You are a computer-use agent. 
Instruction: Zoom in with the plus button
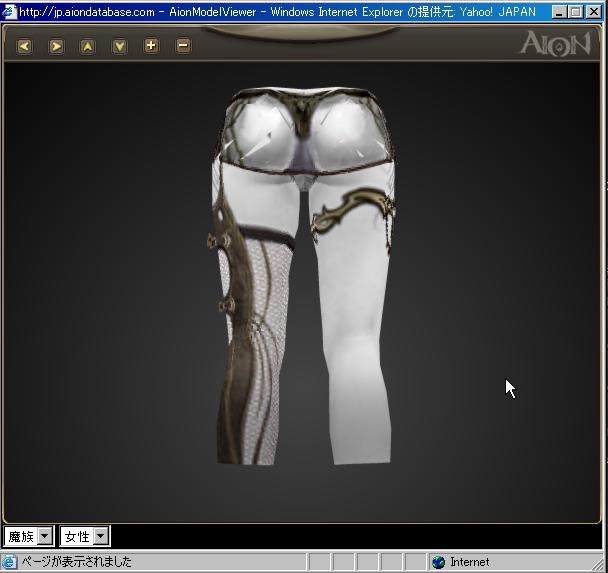[151, 46]
